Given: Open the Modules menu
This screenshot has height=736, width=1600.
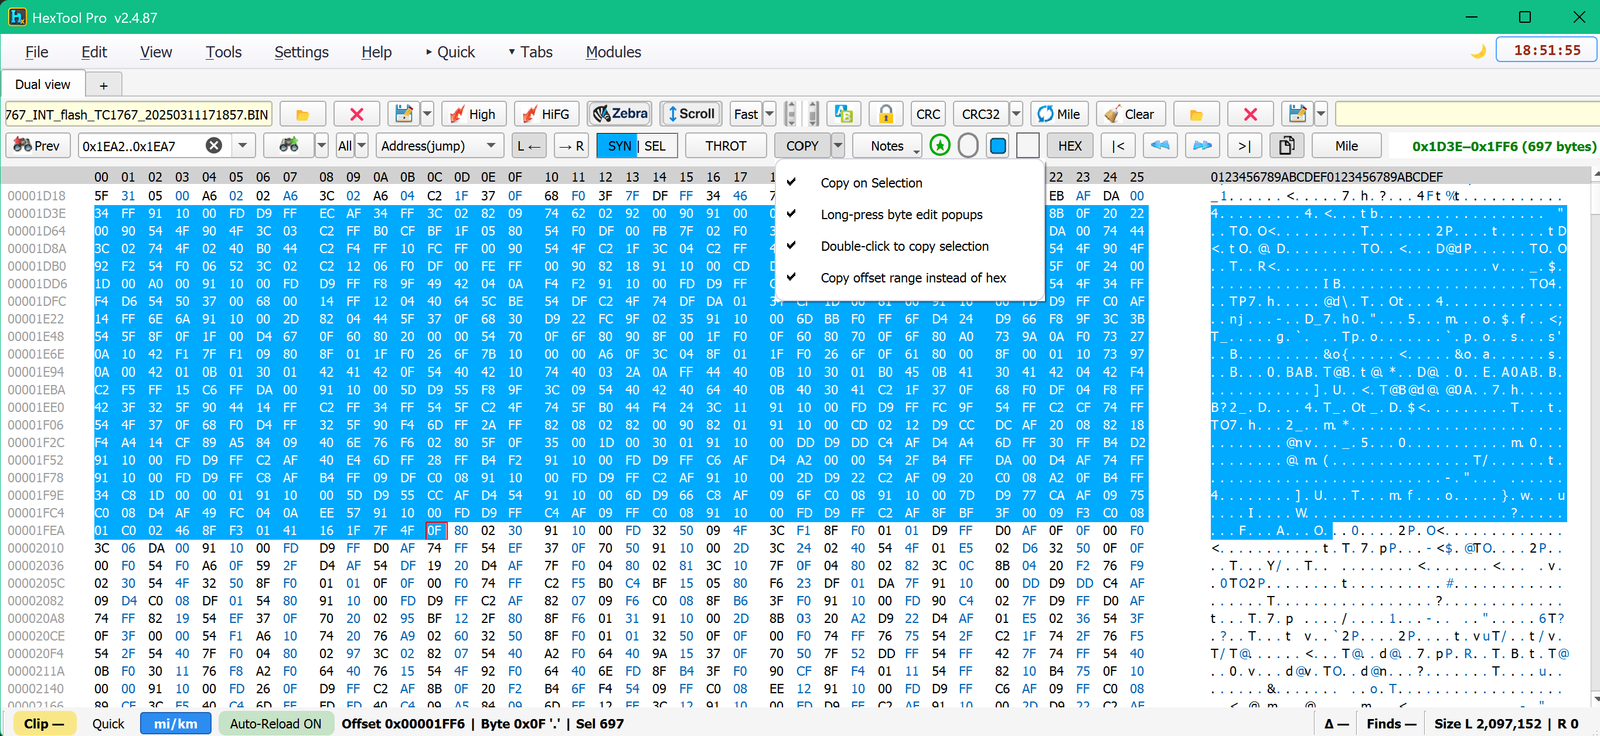Looking at the screenshot, I should 613,52.
